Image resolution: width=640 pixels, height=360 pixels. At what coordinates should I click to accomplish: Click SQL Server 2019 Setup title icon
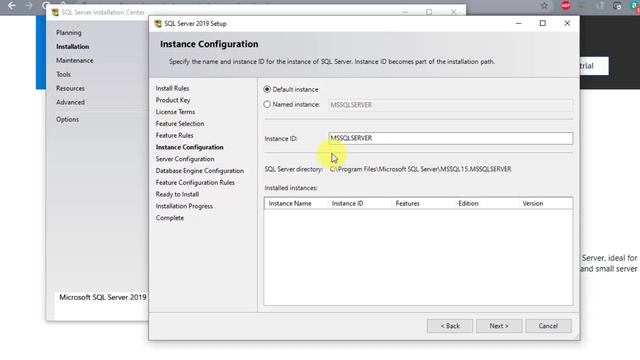pyautogui.click(x=158, y=24)
